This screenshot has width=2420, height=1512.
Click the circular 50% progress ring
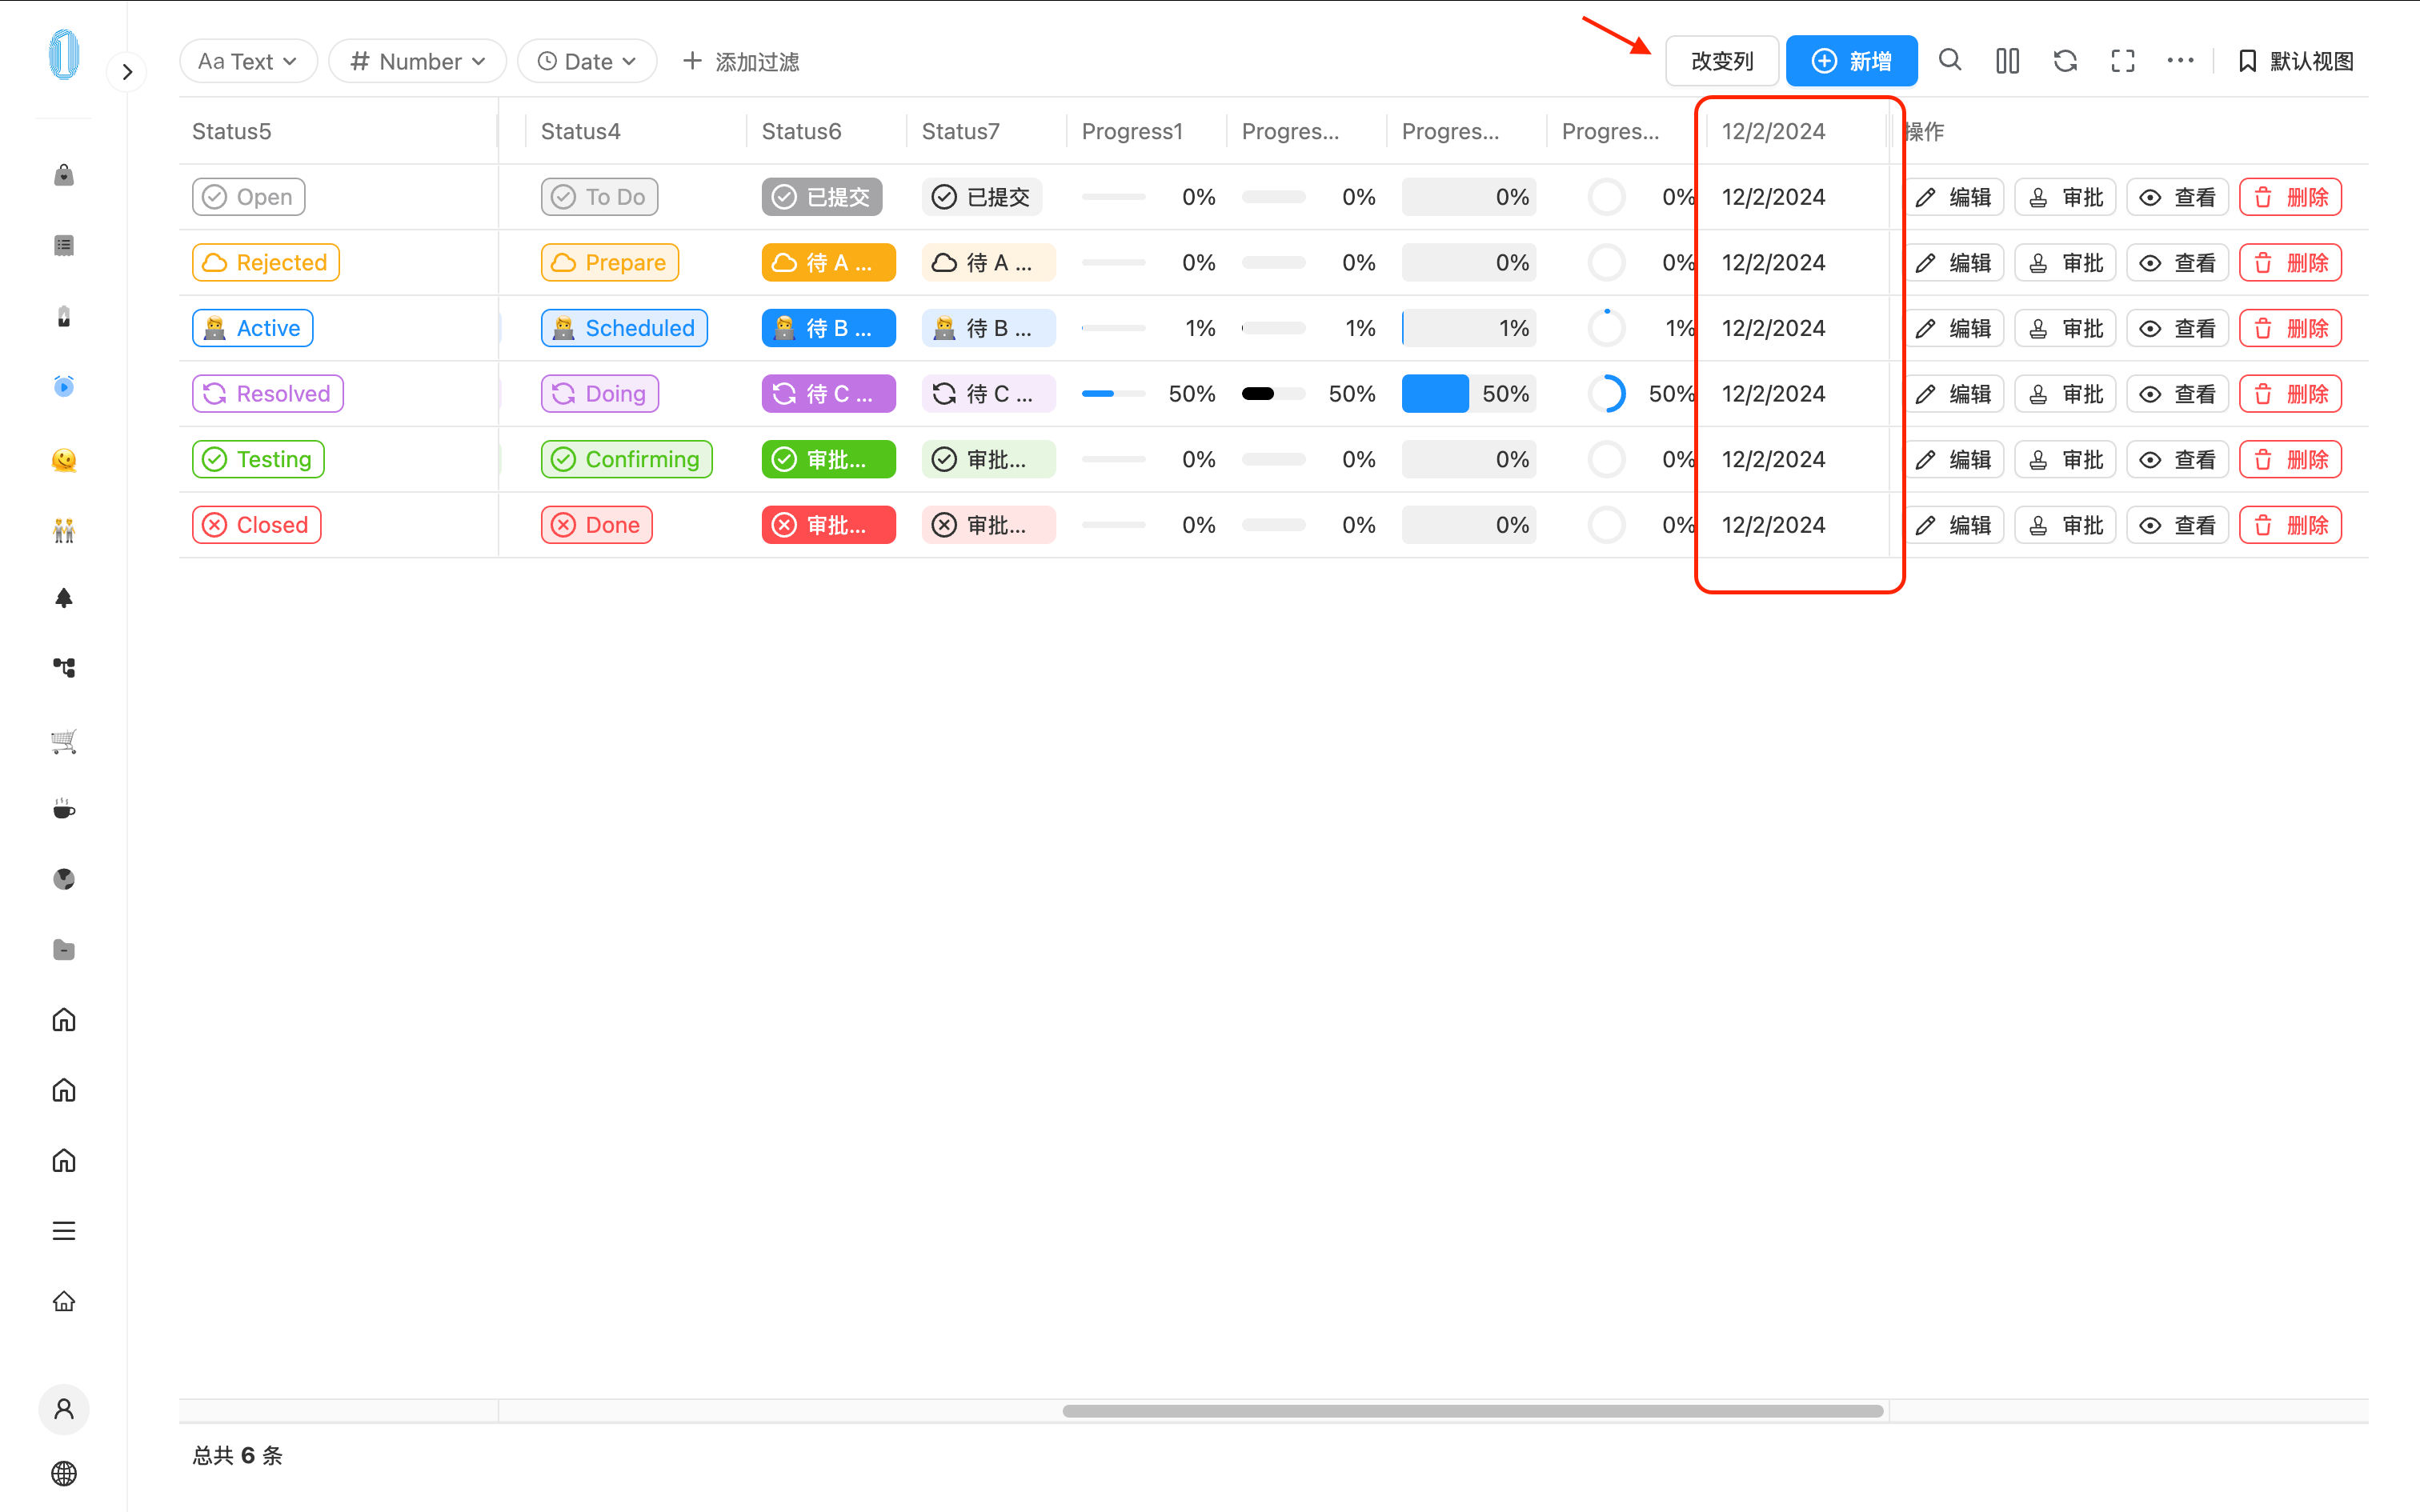(1607, 394)
